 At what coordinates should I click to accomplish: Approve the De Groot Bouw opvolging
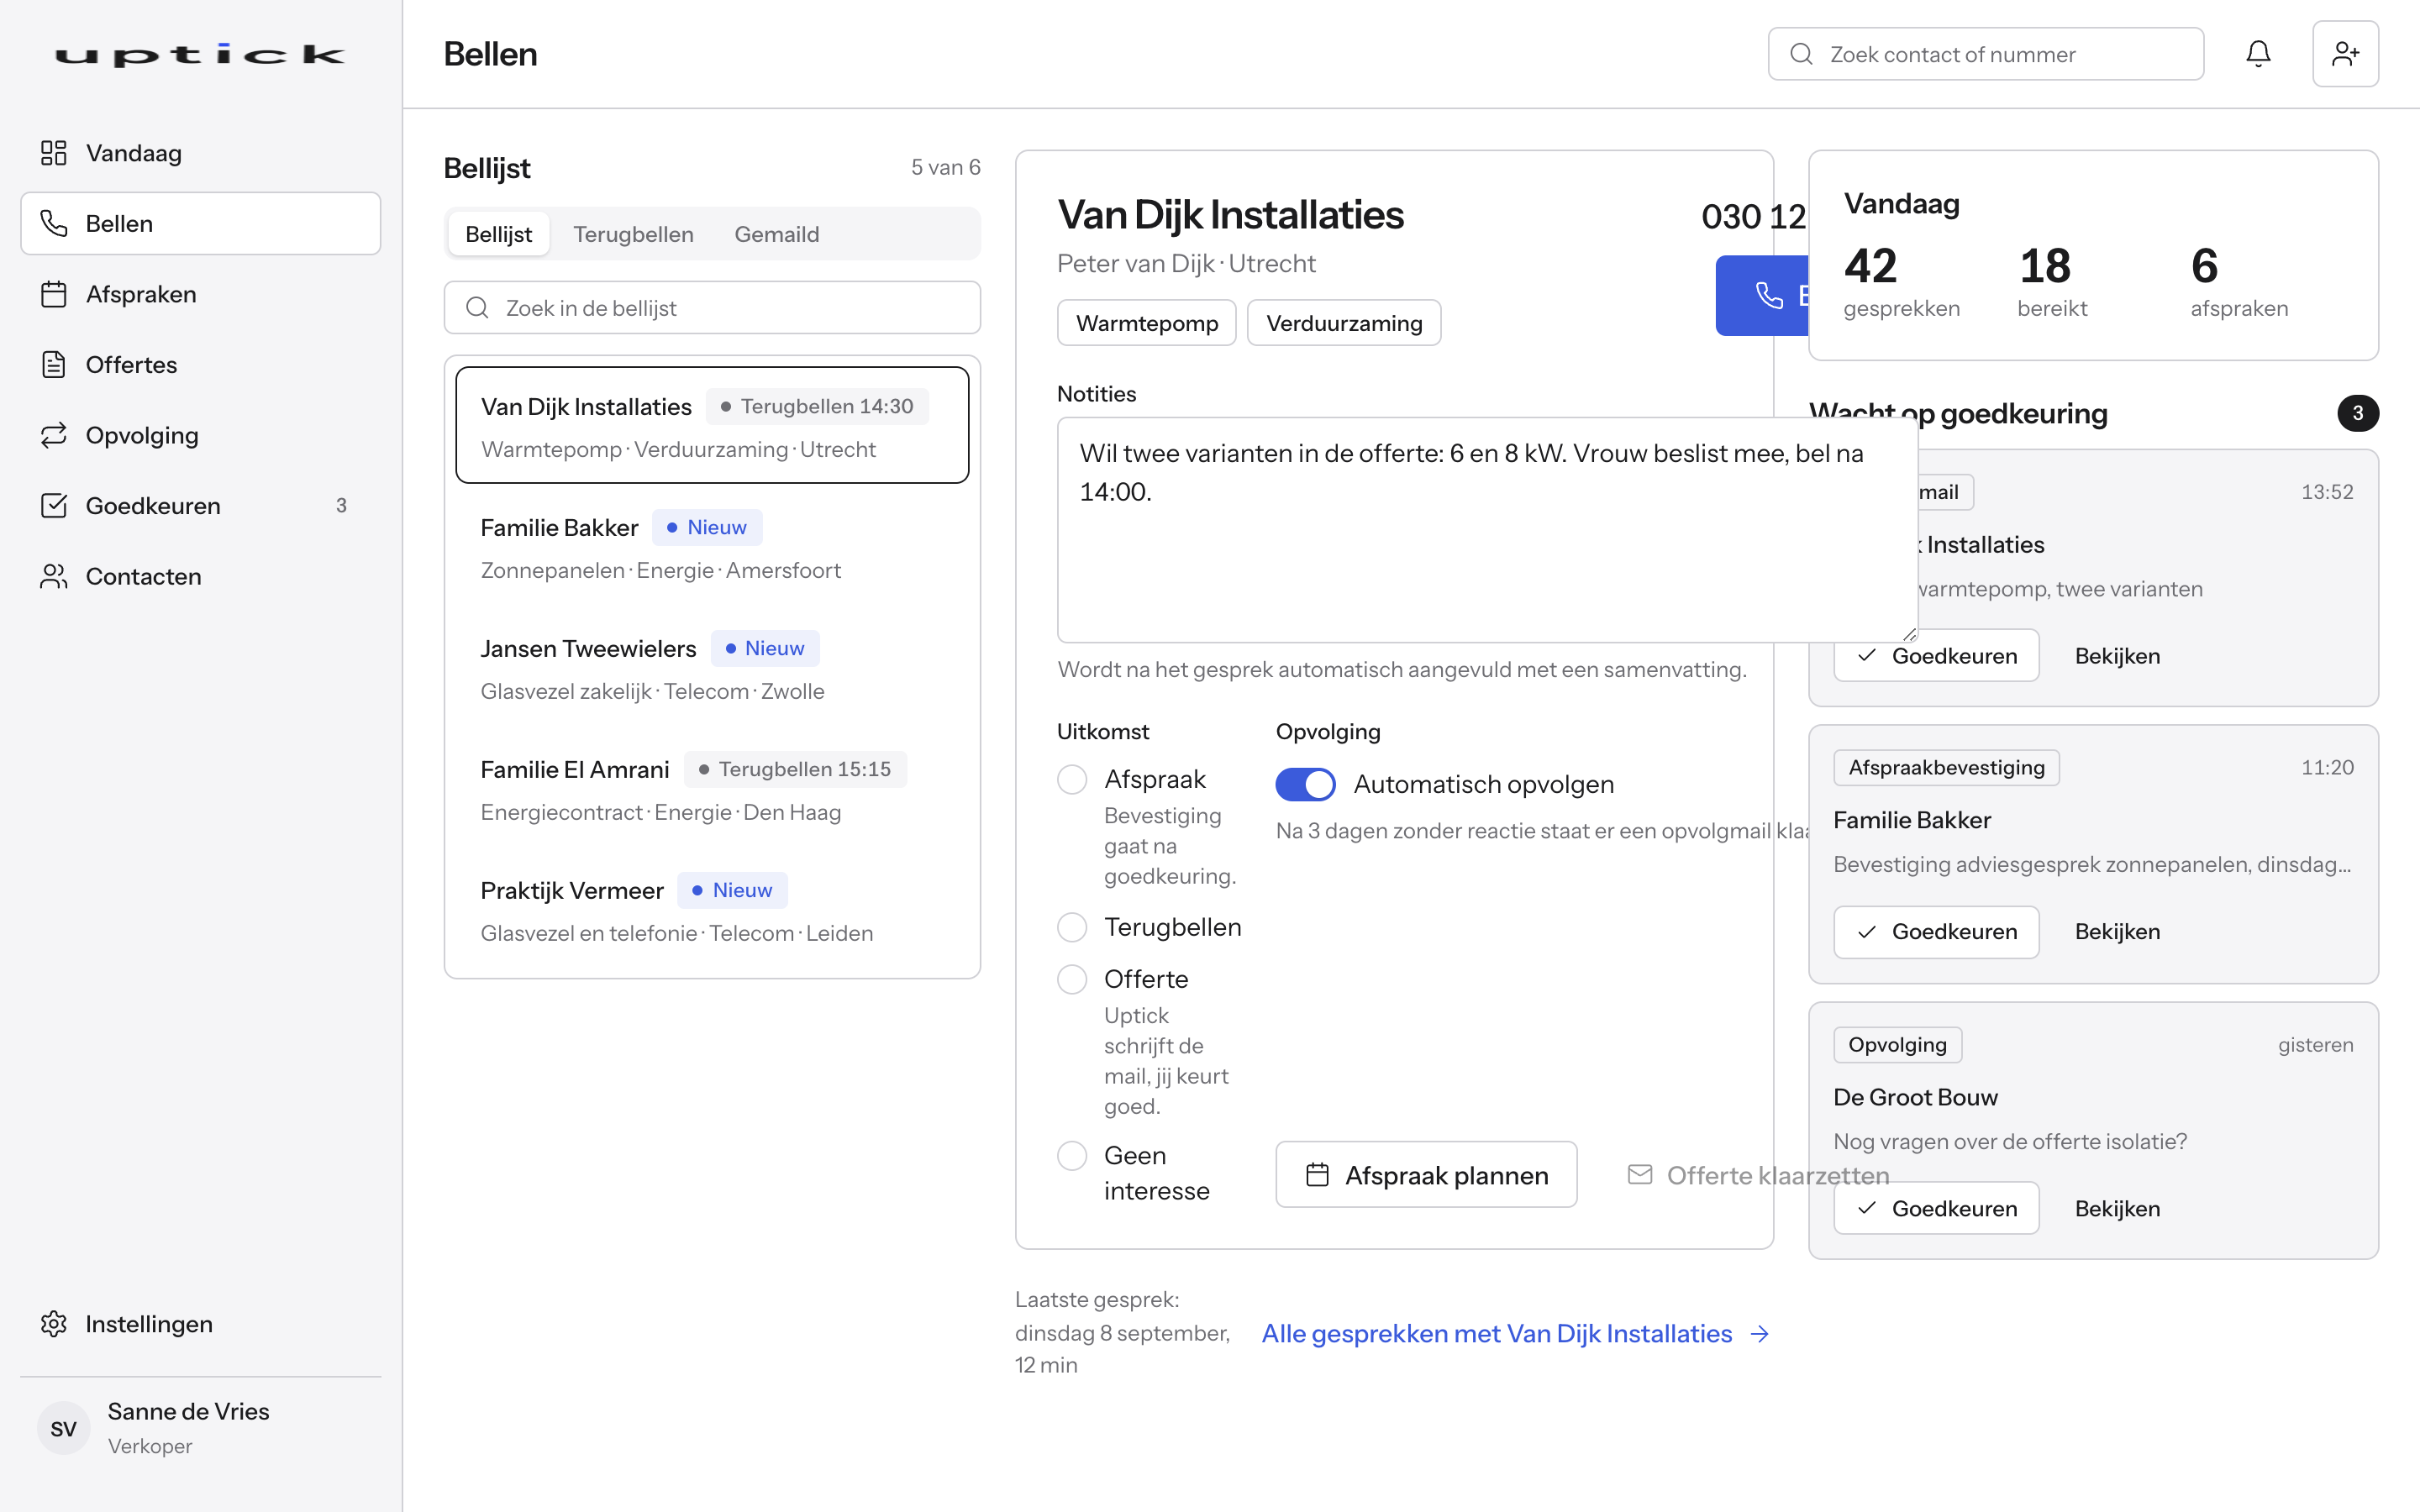(x=1936, y=1208)
